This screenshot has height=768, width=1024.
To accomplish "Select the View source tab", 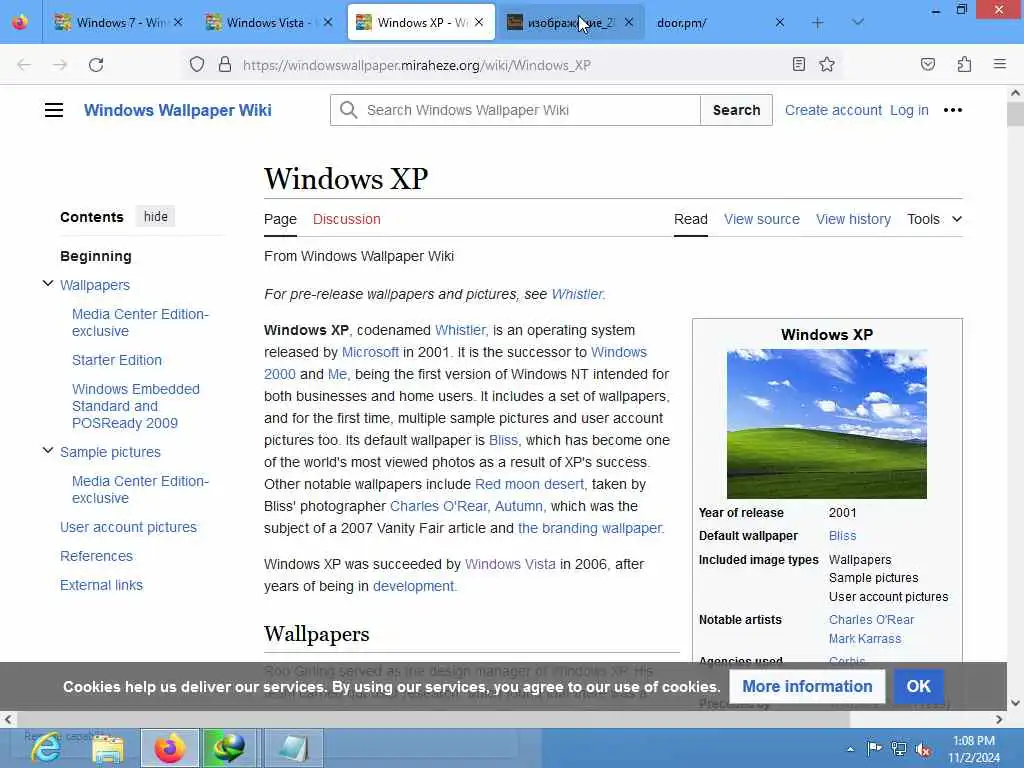I will 761,219.
